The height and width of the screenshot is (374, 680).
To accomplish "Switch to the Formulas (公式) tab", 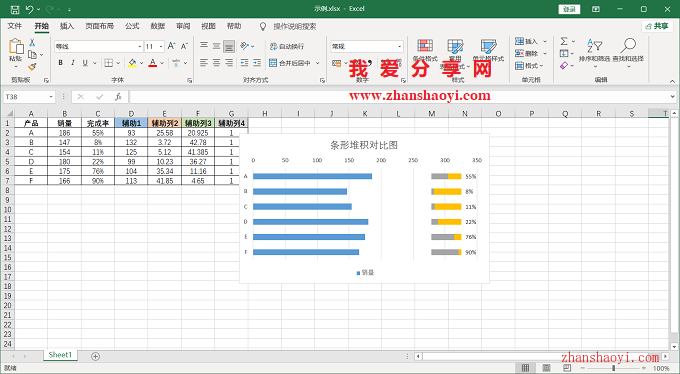I will click(132, 26).
